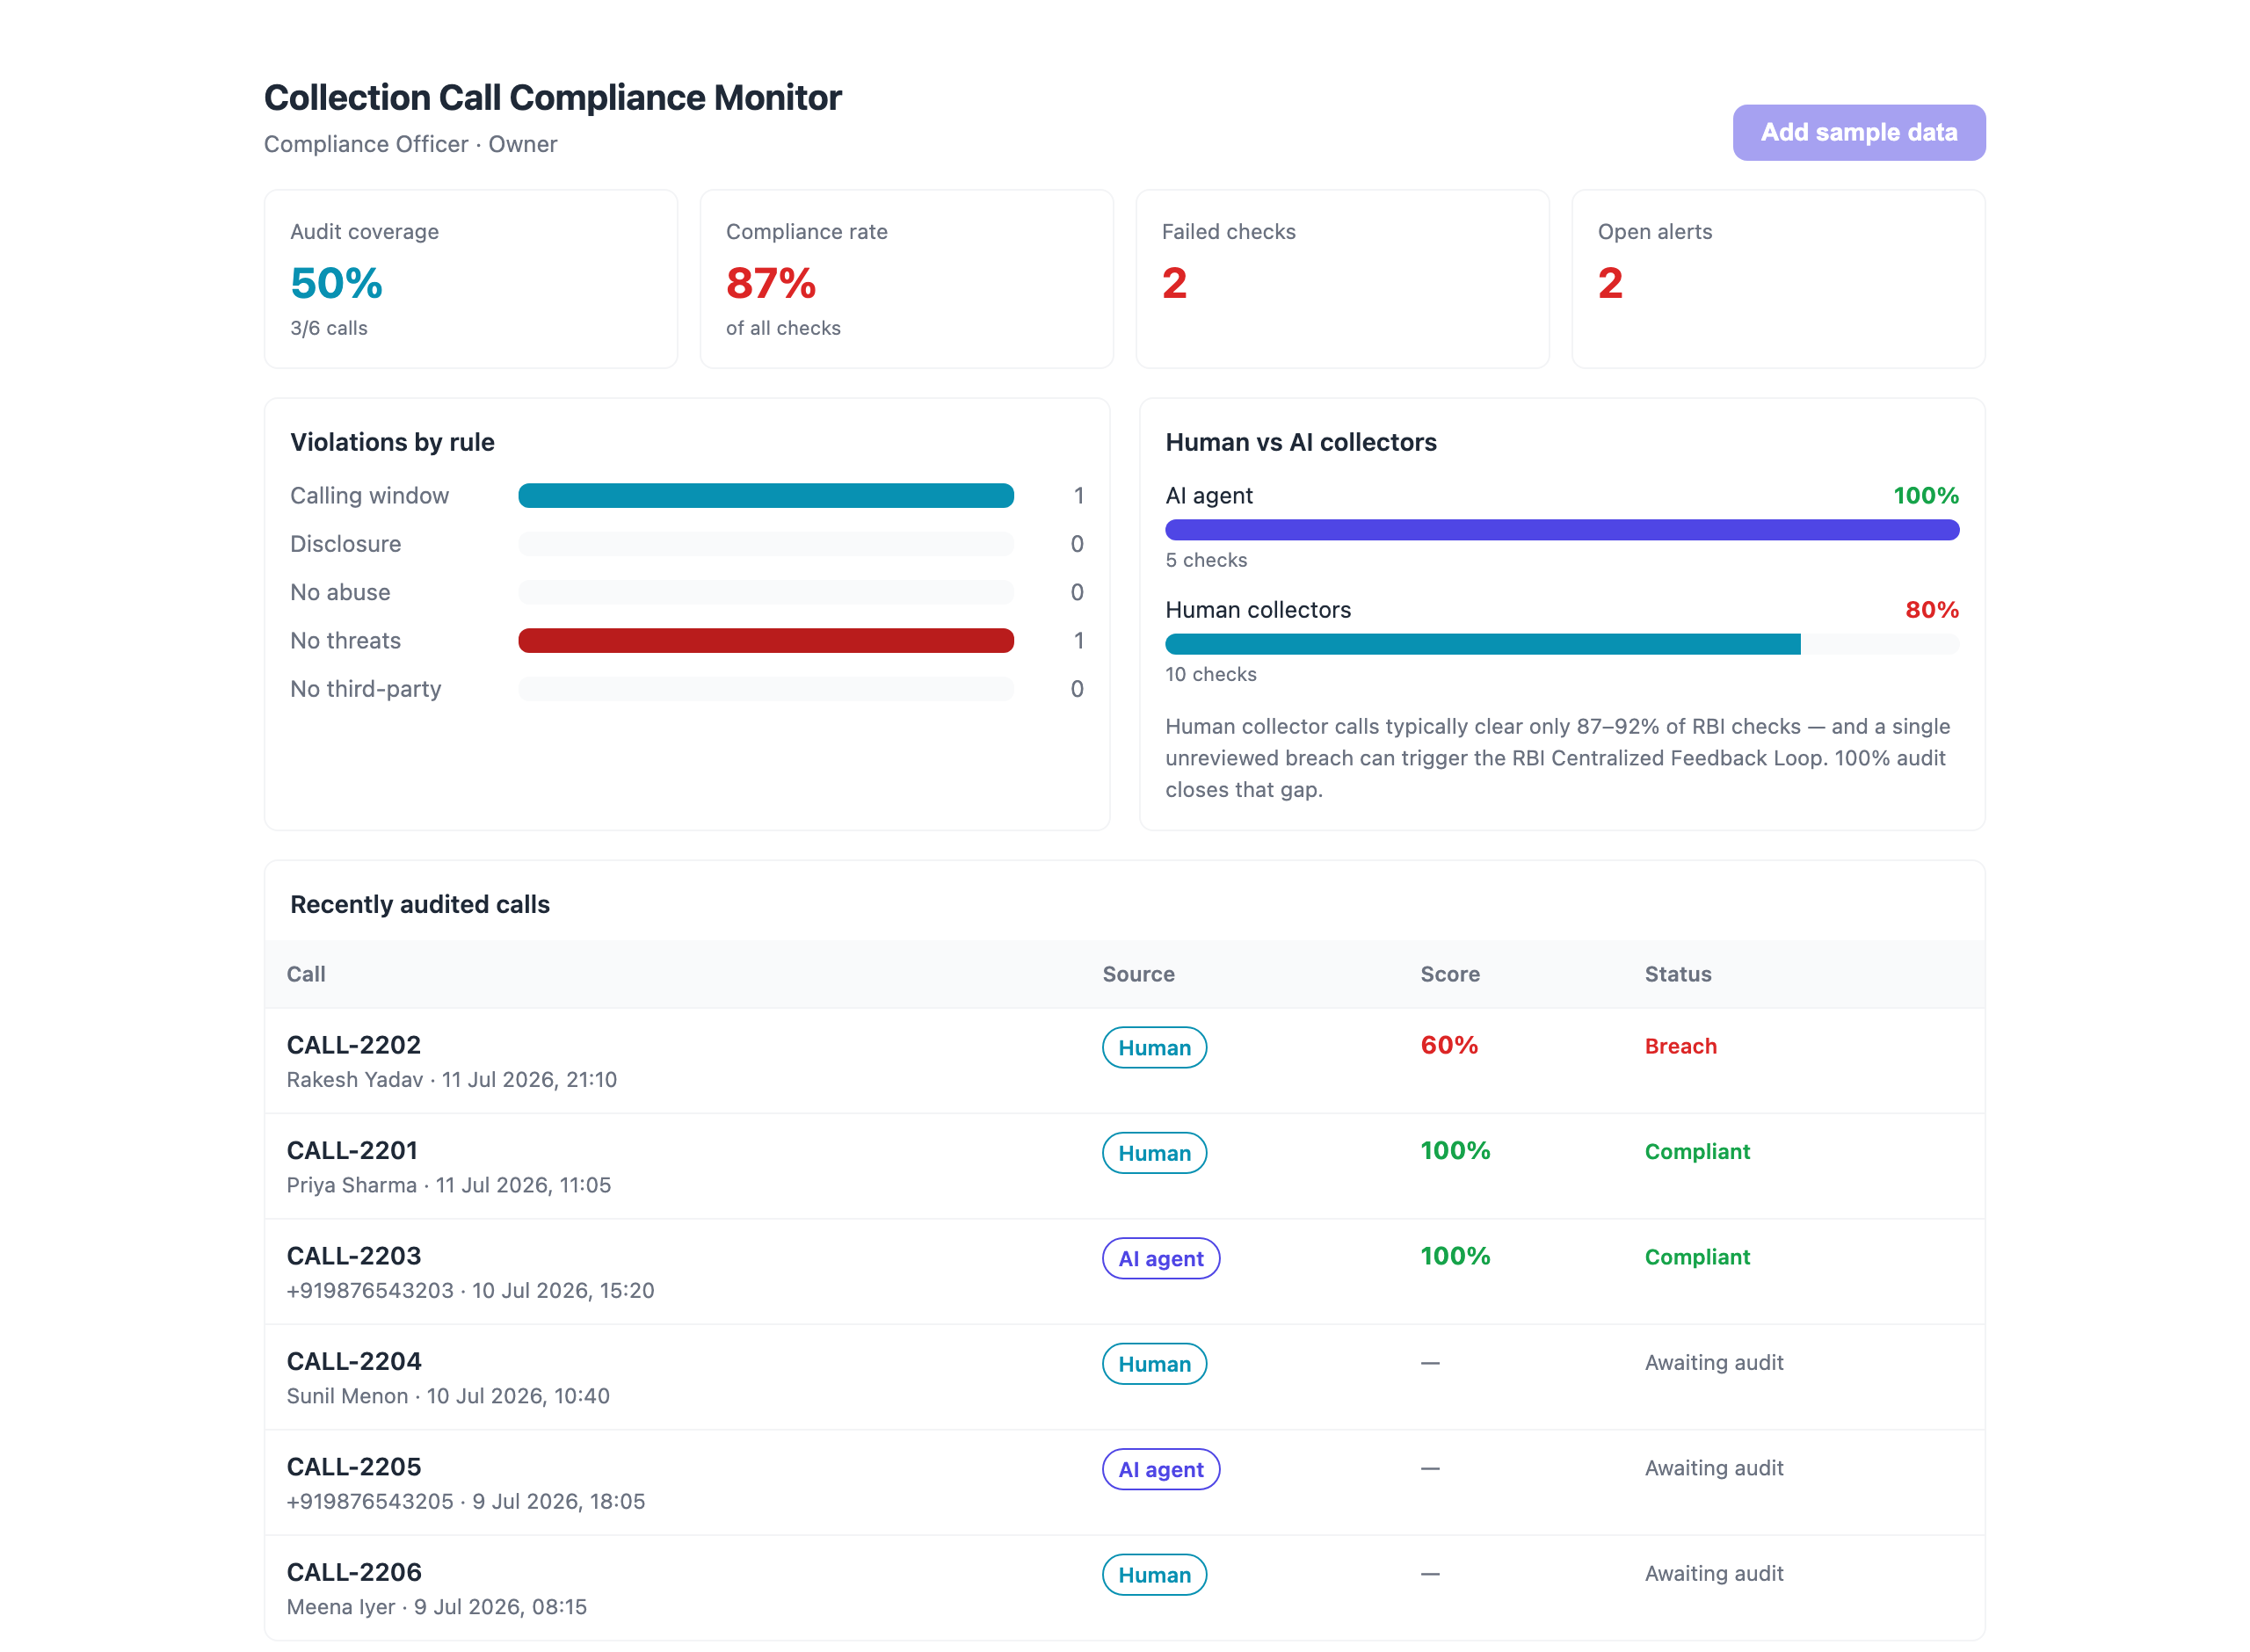Click the No threats rule label
This screenshot has width=2250, height=1652.
pos(345,640)
